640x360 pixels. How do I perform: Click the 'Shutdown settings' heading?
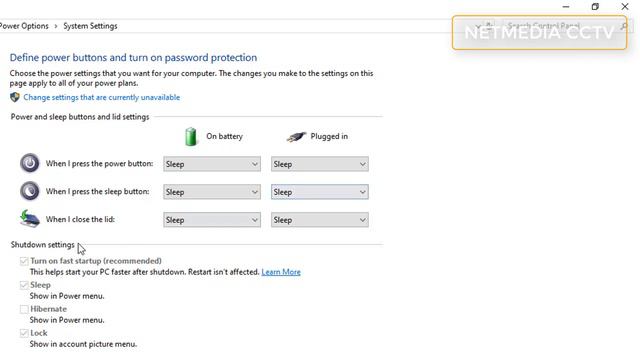(43, 244)
